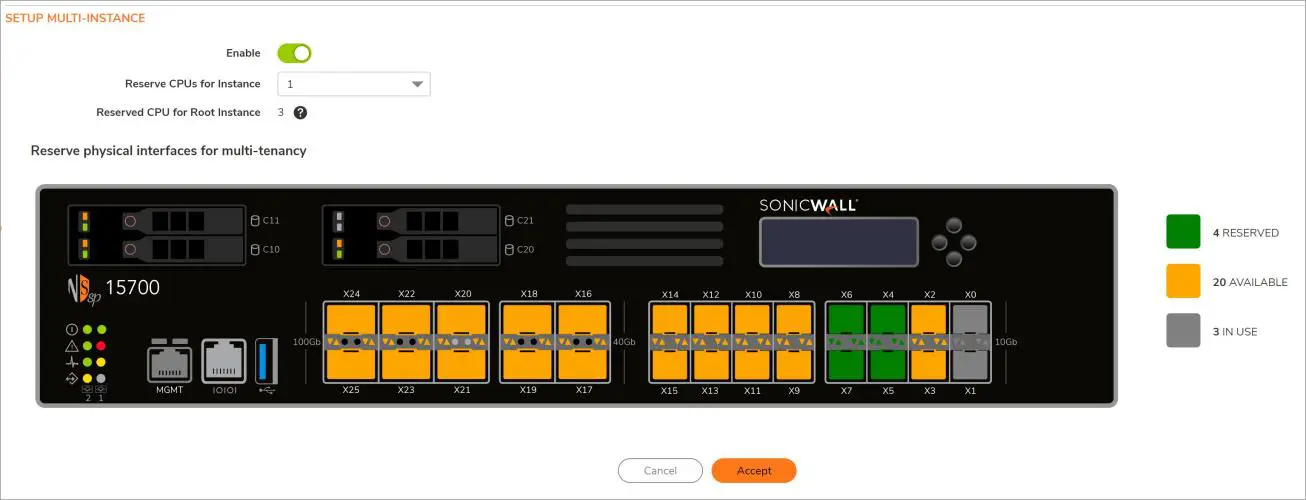This screenshot has height=500, width=1306.
Task: Click the 15700 model label
Action: (132, 288)
